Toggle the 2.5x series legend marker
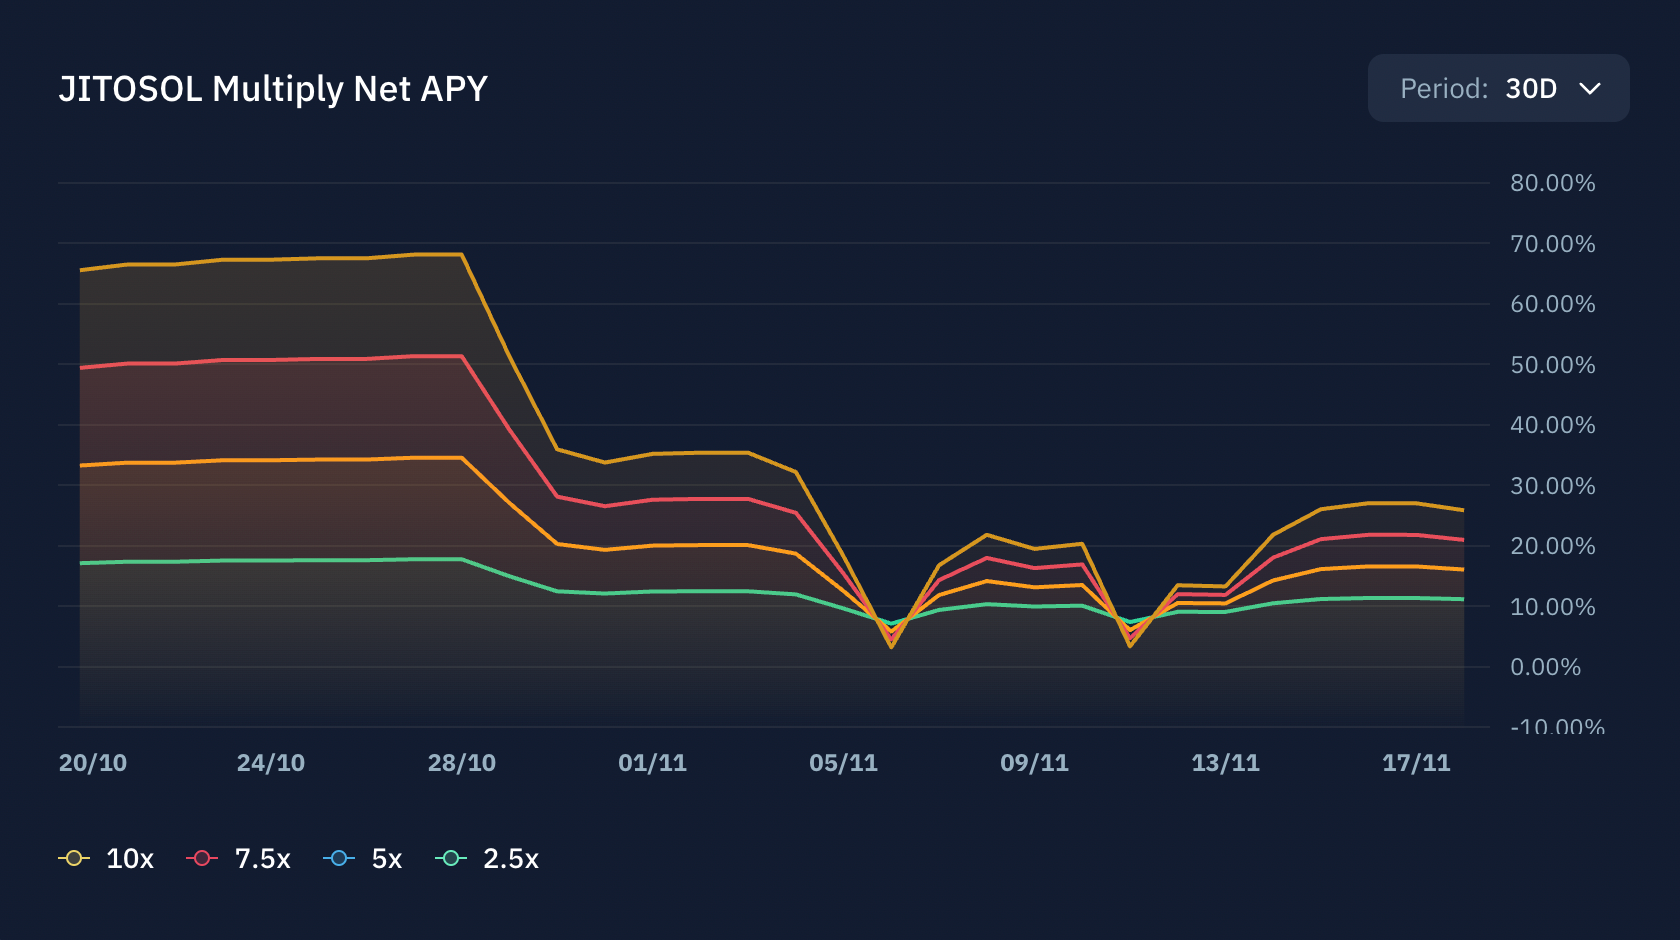 [x=451, y=858]
